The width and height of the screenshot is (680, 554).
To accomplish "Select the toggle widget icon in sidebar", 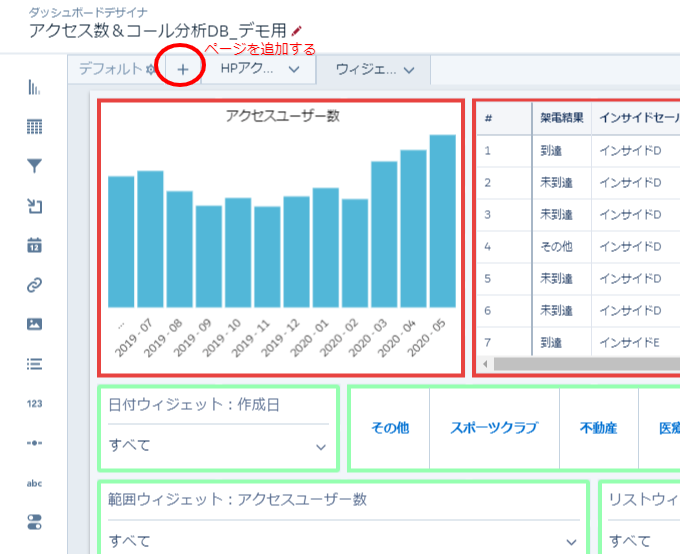I will [34, 521].
